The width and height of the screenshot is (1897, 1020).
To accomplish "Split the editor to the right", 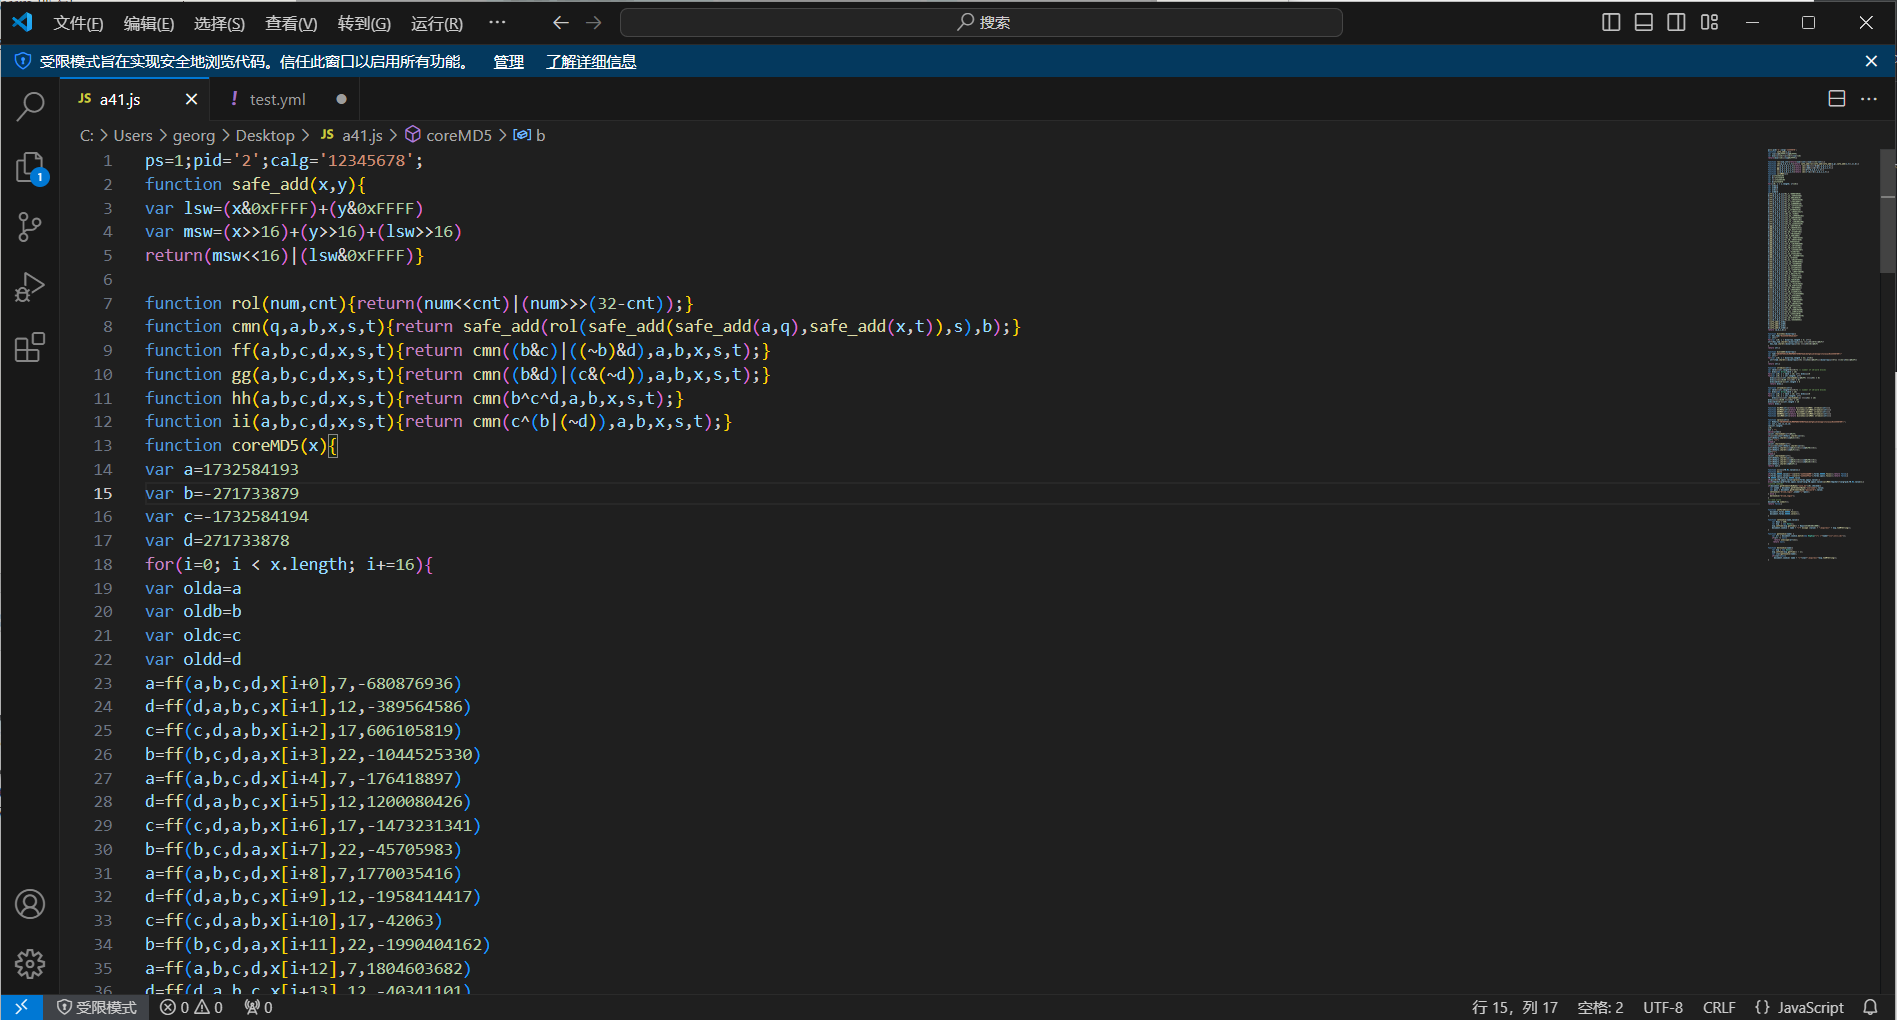I will (x=1837, y=99).
